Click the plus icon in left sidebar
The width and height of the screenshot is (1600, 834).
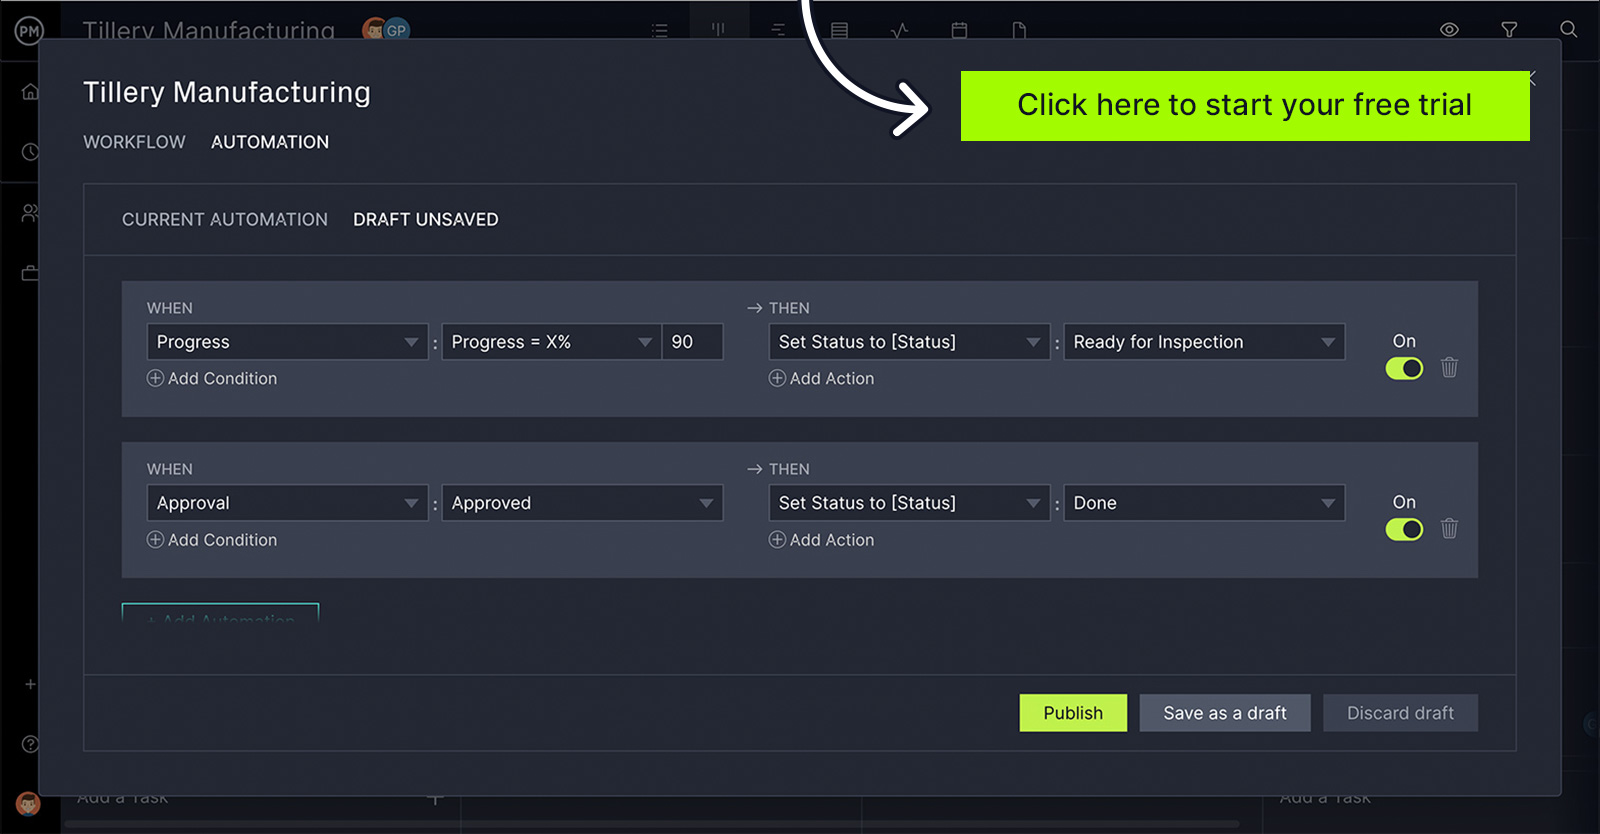click(x=30, y=684)
